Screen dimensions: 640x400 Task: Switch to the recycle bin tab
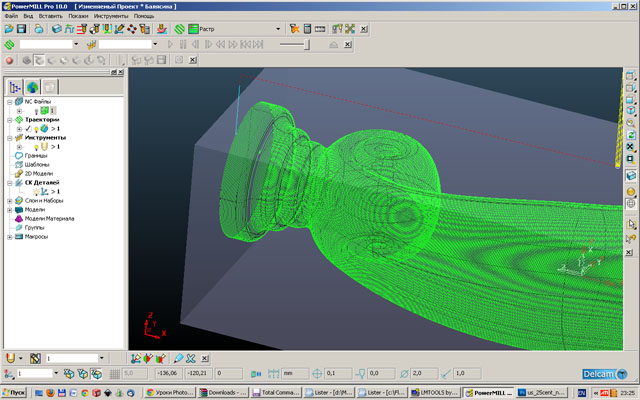49,87
